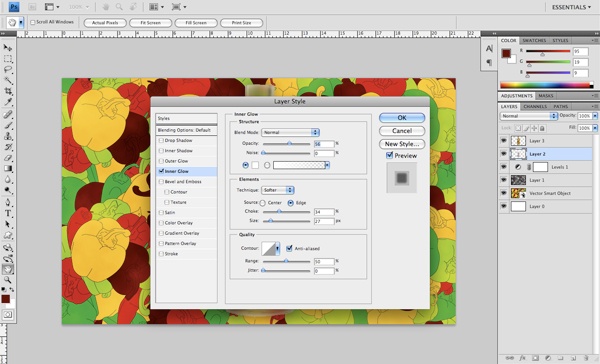Open the Adjustments tab
The height and width of the screenshot is (364, 600).
click(x=517, y=96)
